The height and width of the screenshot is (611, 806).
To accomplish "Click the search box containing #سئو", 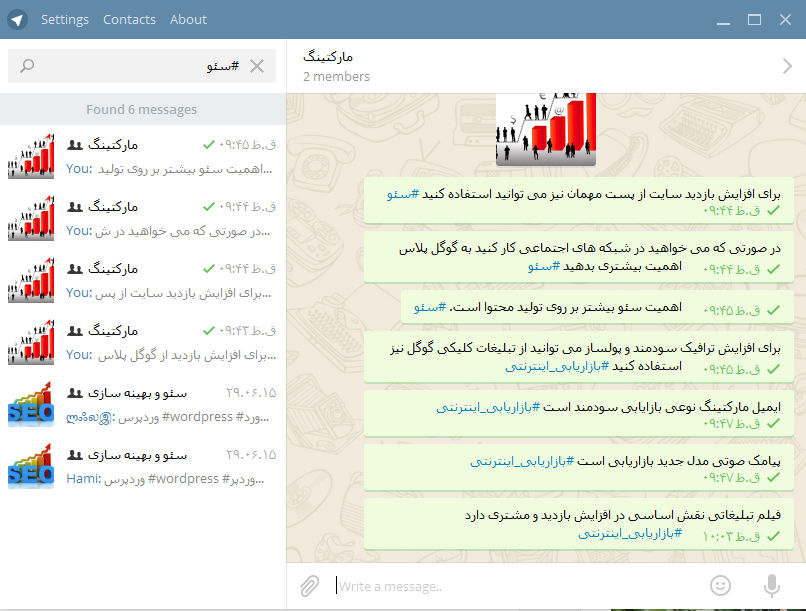I will (x=140, y=66).
